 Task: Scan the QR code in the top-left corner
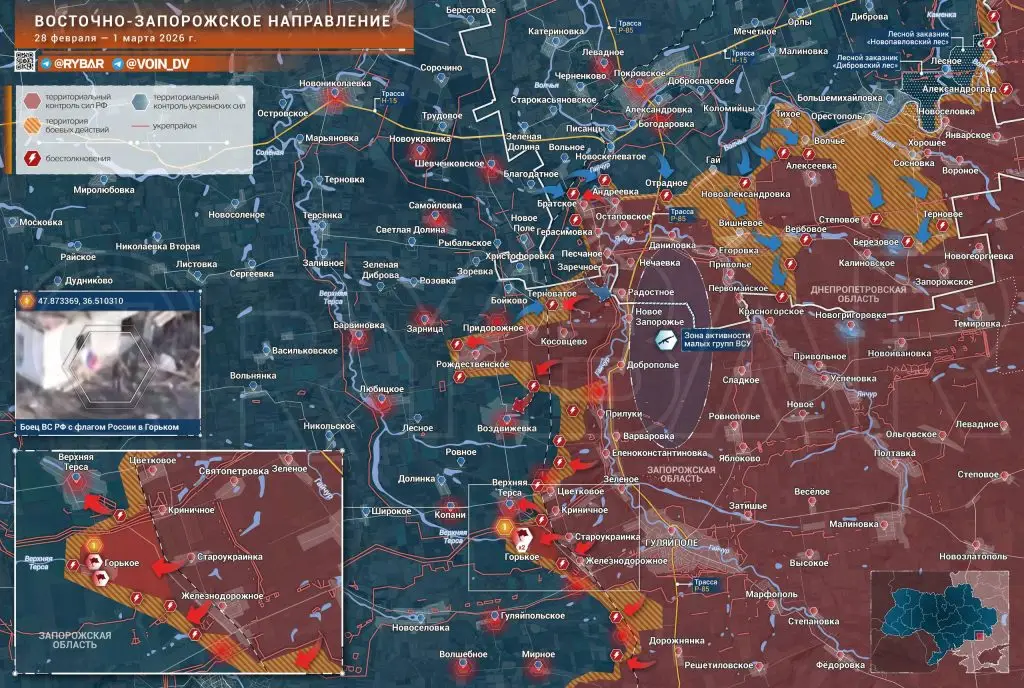pyautogui.click(x=24, y=62)
